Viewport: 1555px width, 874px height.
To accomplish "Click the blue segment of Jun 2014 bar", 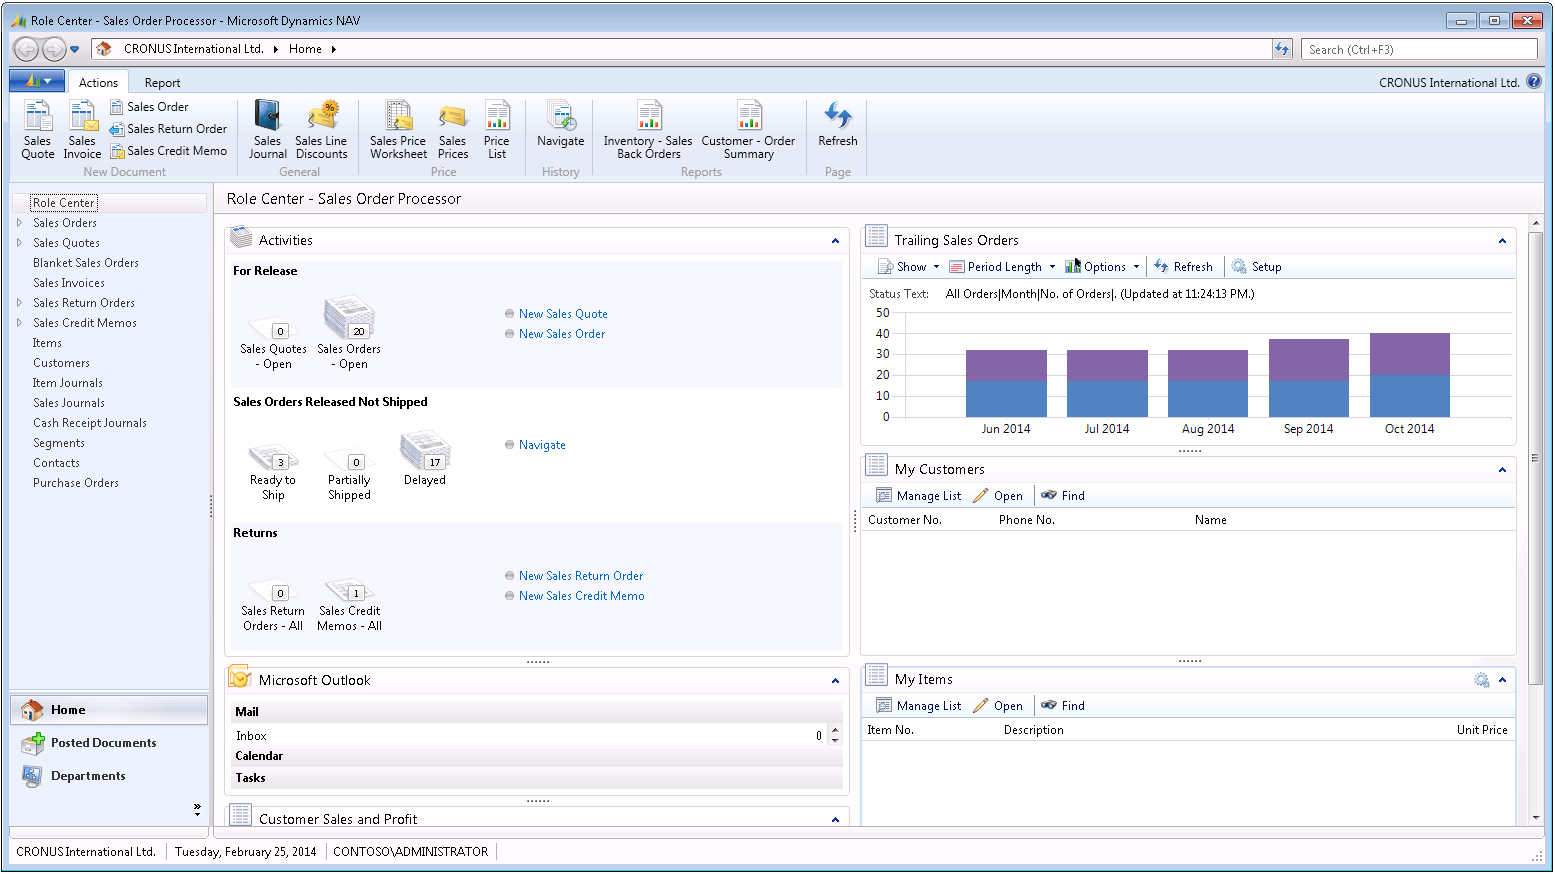I will click(x=1006, y=399).
